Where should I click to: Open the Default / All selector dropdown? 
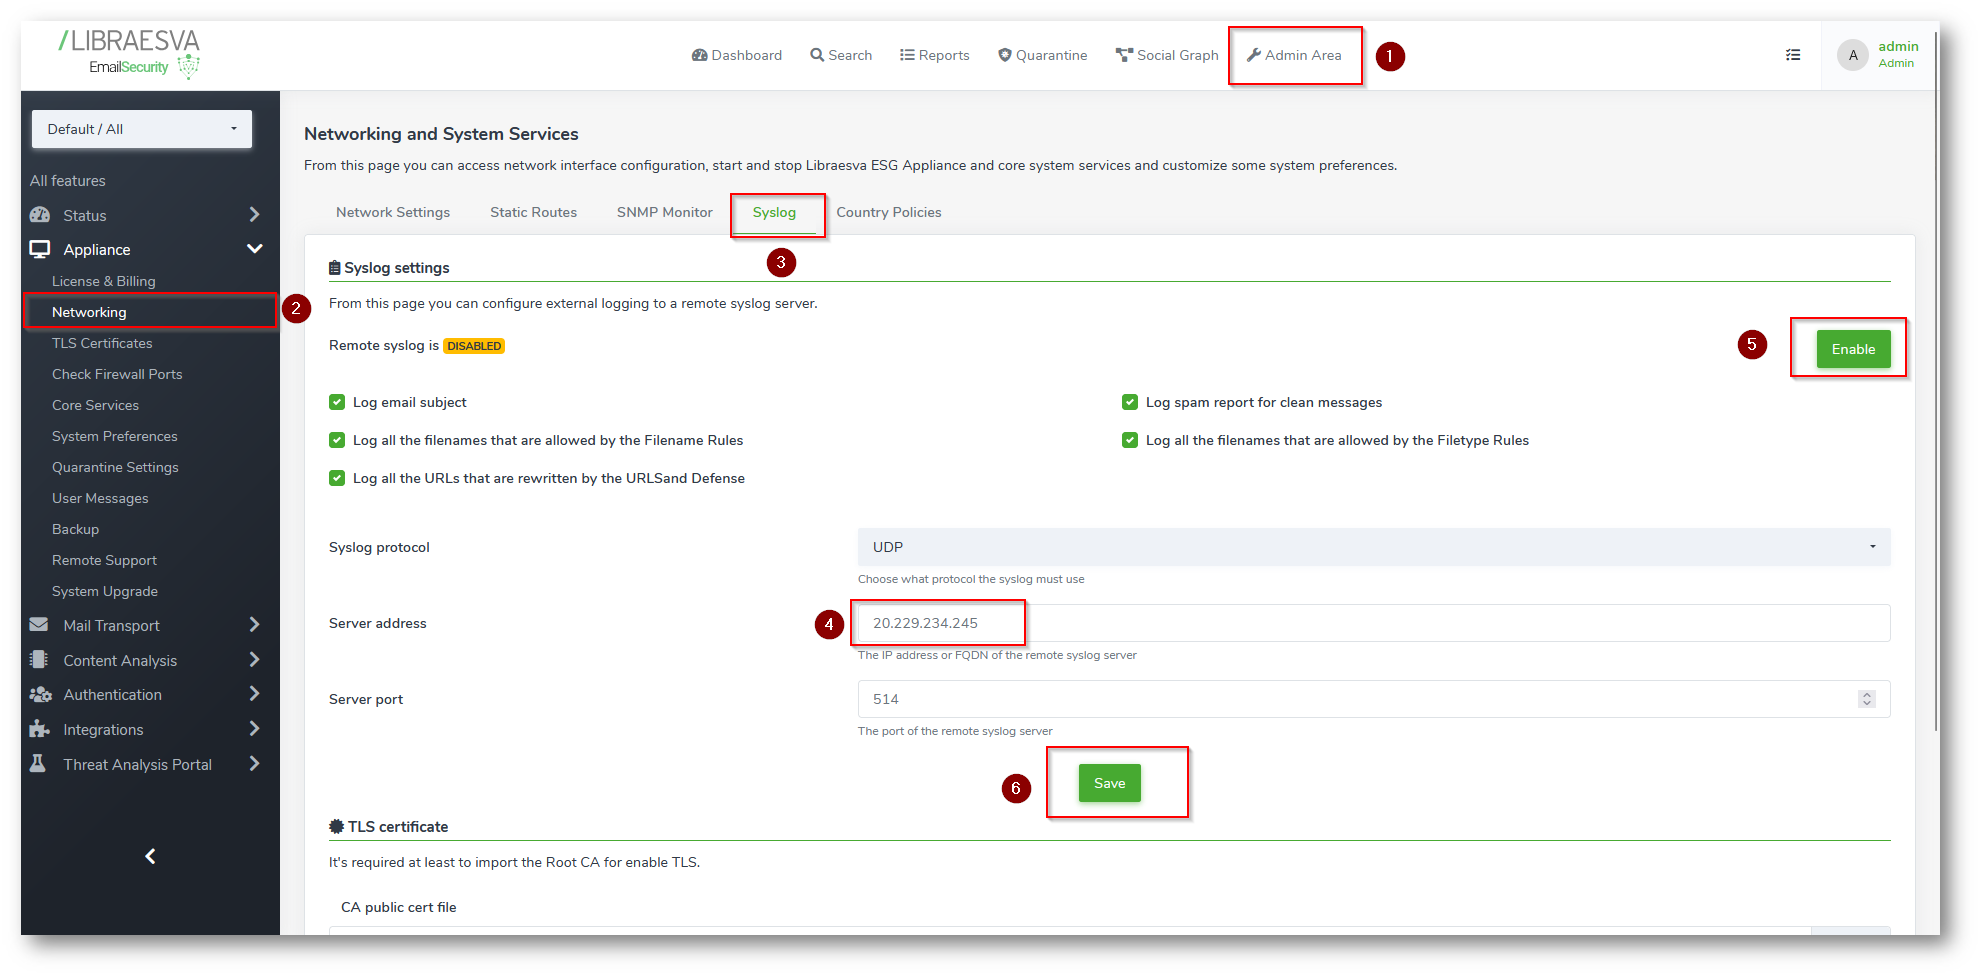point(142,129)
